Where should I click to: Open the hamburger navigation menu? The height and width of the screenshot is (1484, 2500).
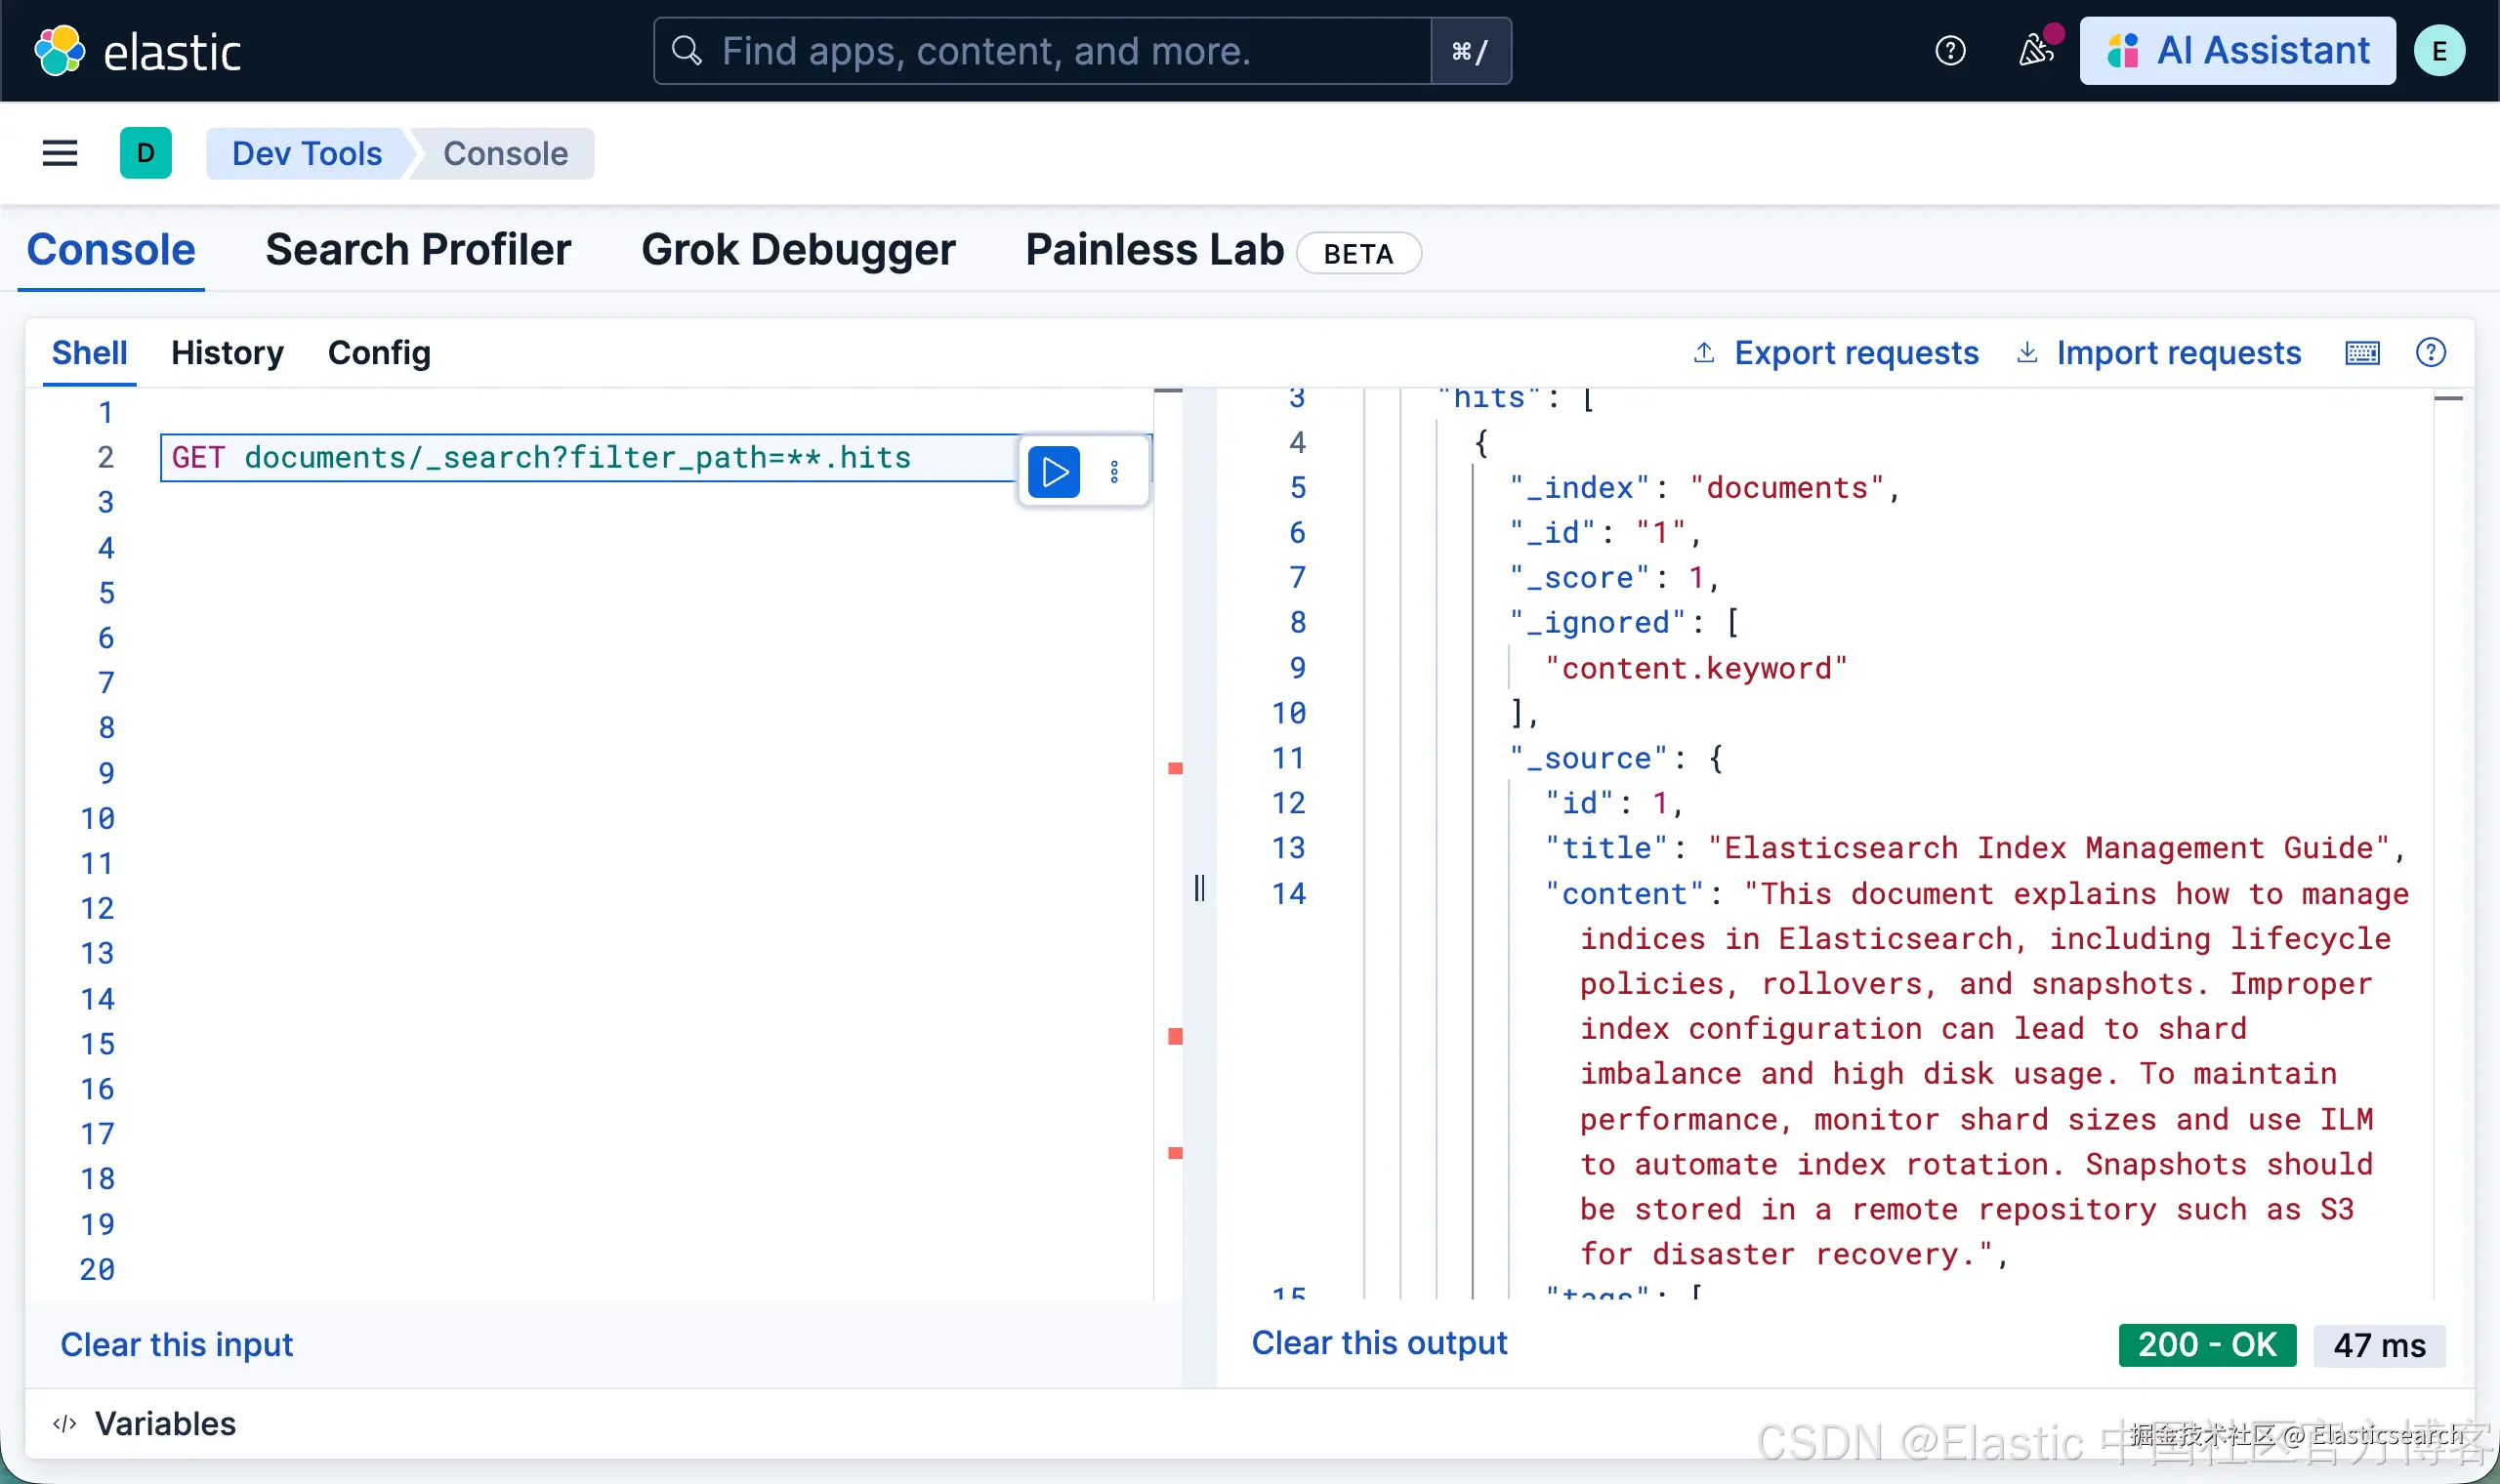60,153
